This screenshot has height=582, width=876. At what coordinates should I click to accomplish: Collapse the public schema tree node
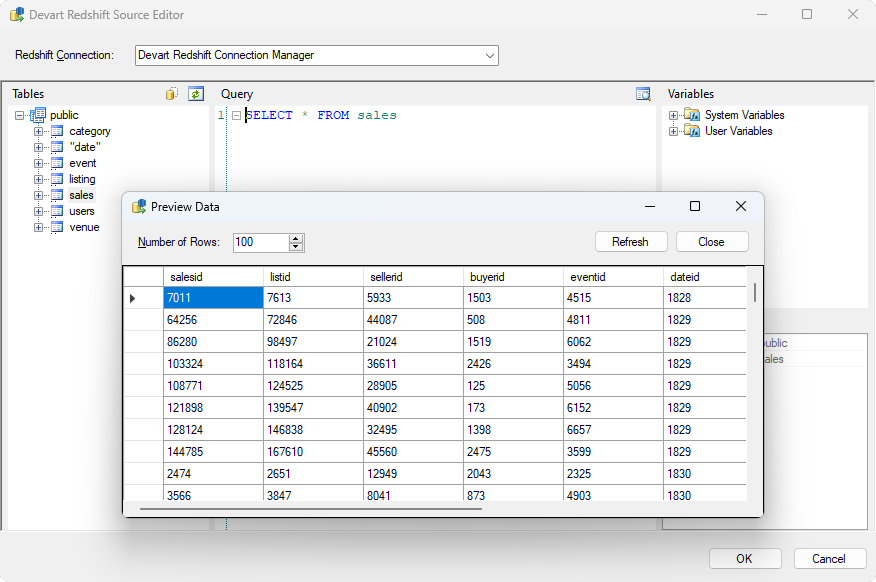point(20,115)
